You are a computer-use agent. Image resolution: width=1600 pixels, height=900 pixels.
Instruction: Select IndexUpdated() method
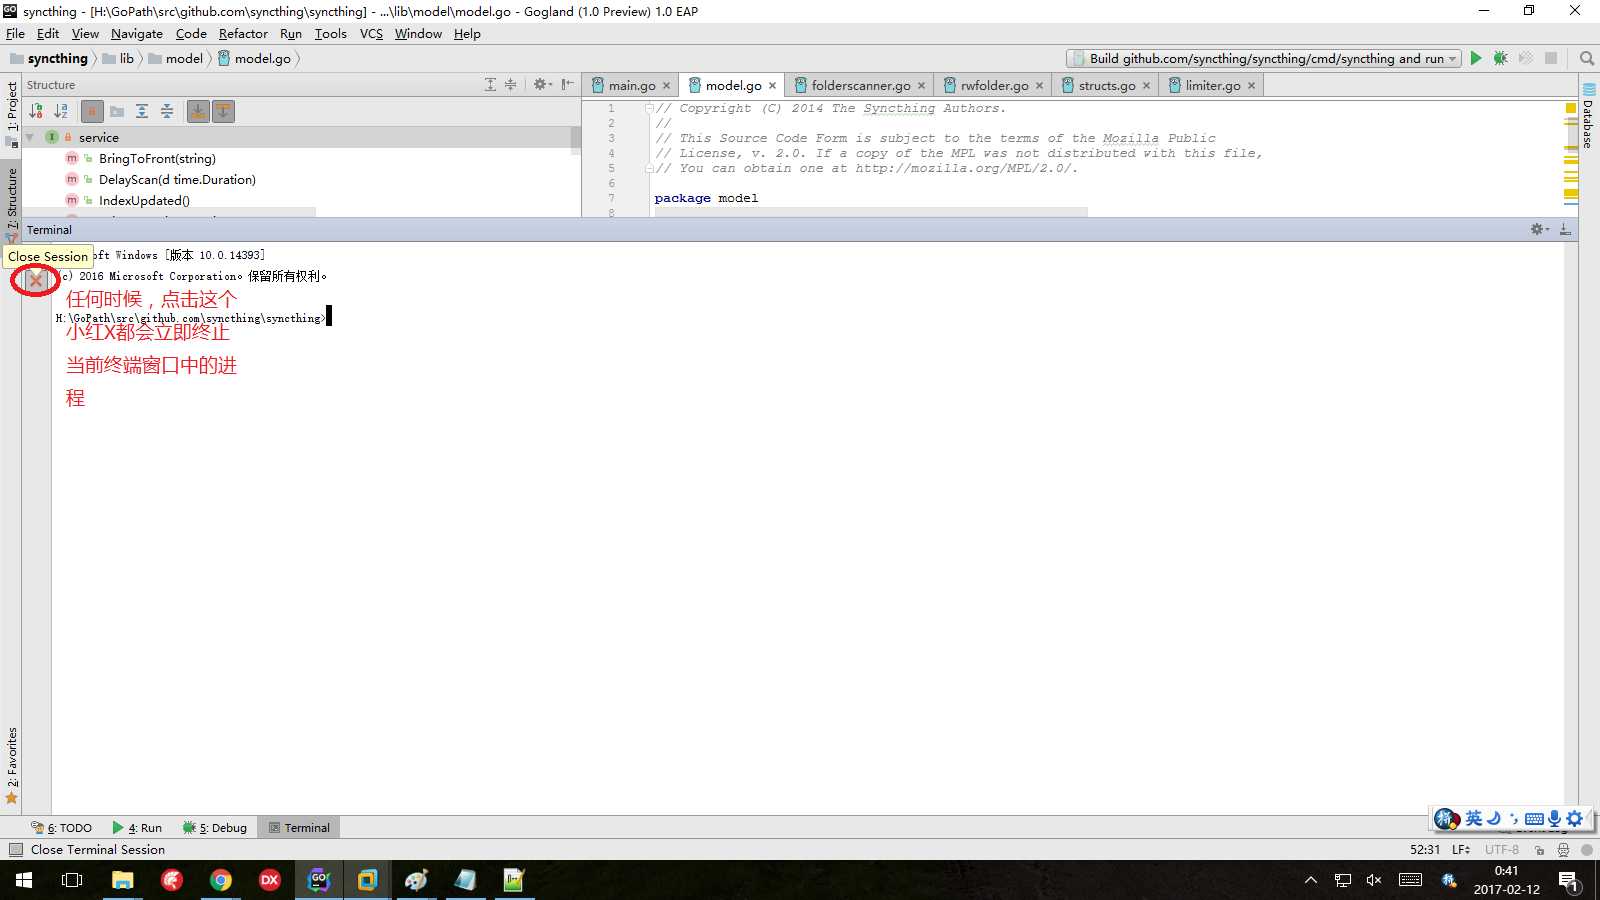[144, 200]
